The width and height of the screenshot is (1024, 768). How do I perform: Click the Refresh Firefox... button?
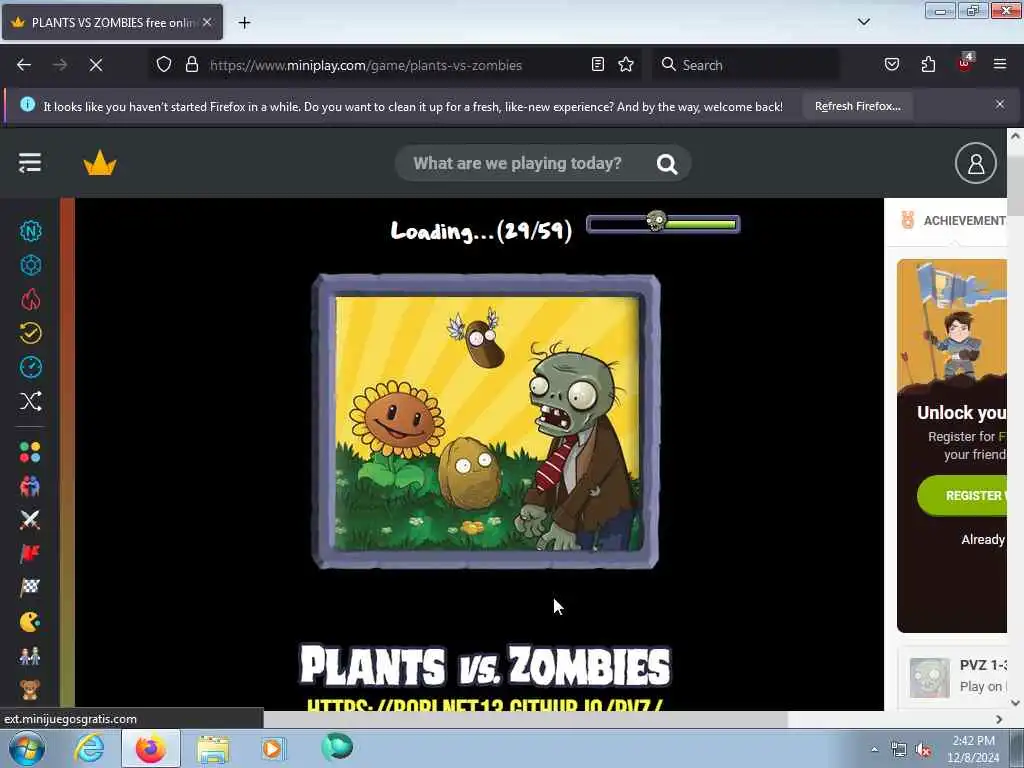[857, 106]
